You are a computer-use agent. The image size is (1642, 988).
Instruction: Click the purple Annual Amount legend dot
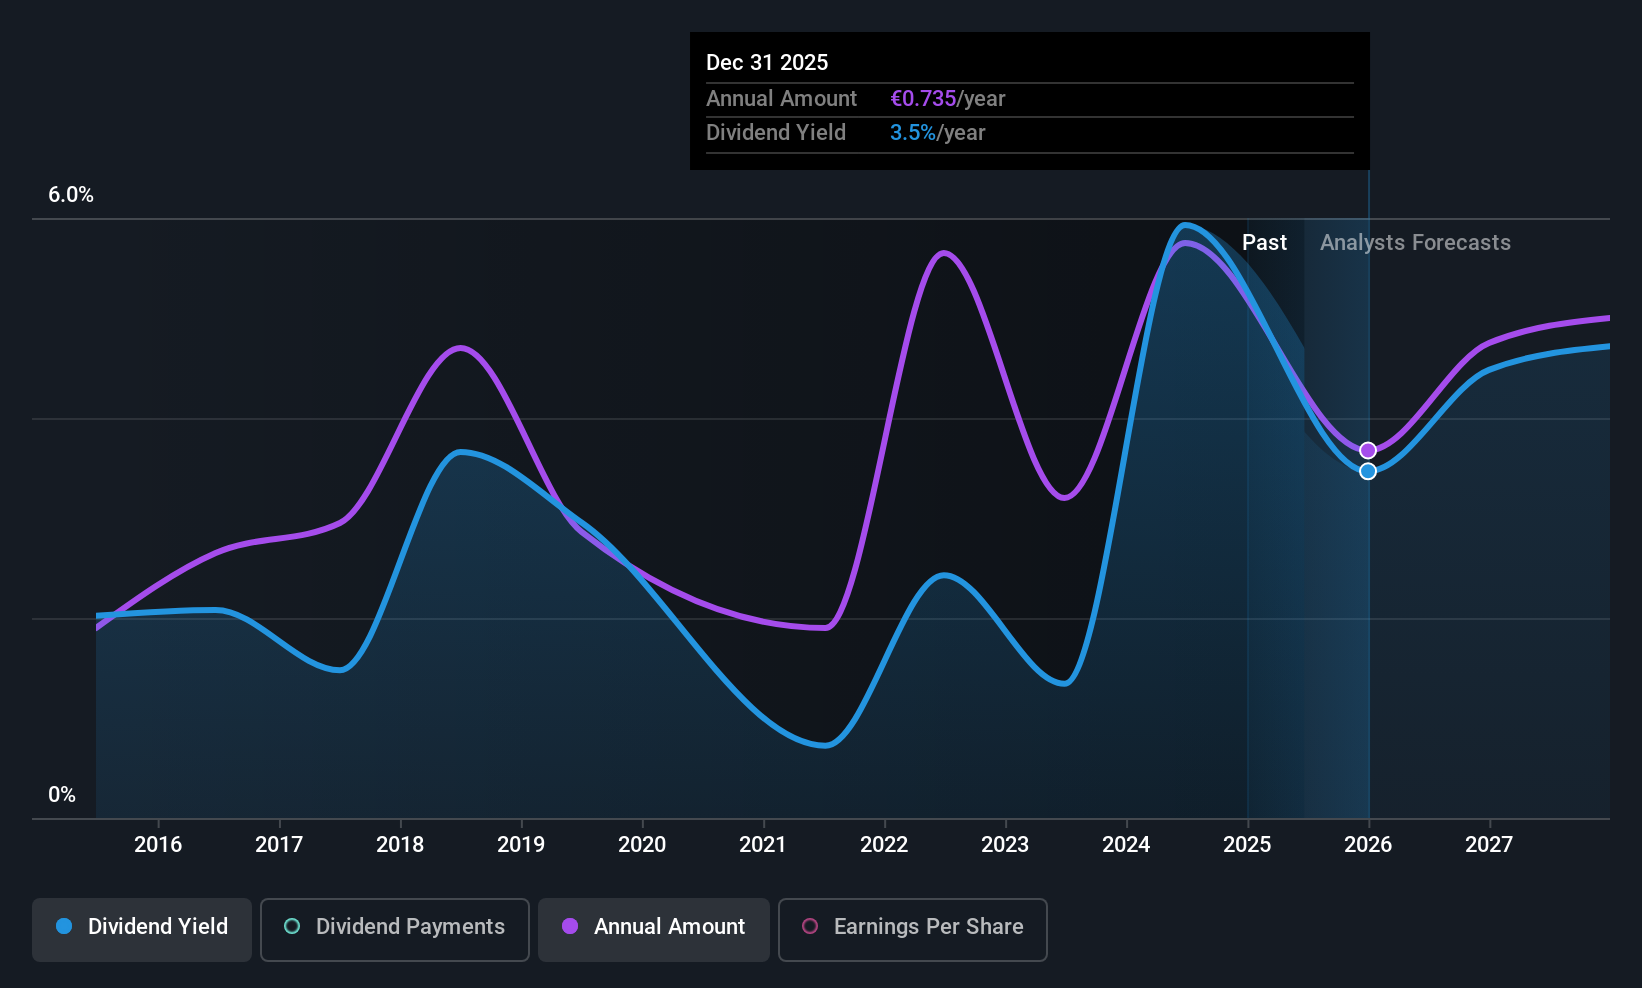click(570, 926)
